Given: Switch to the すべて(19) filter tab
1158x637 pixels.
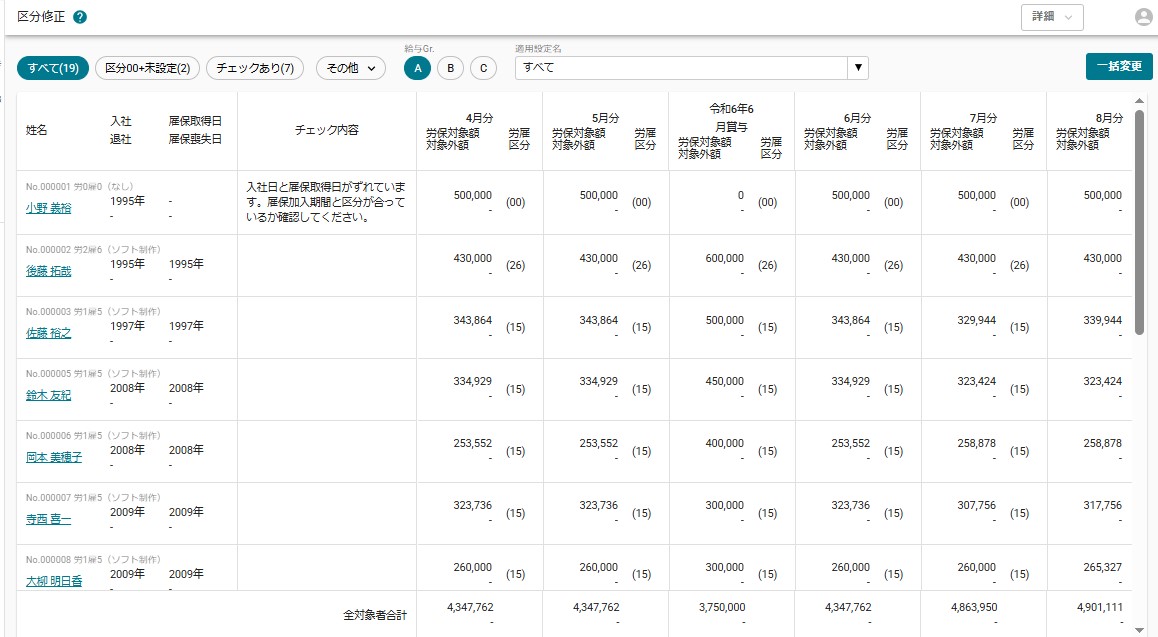Looking at the screenshot, I should tap(53, 68).
